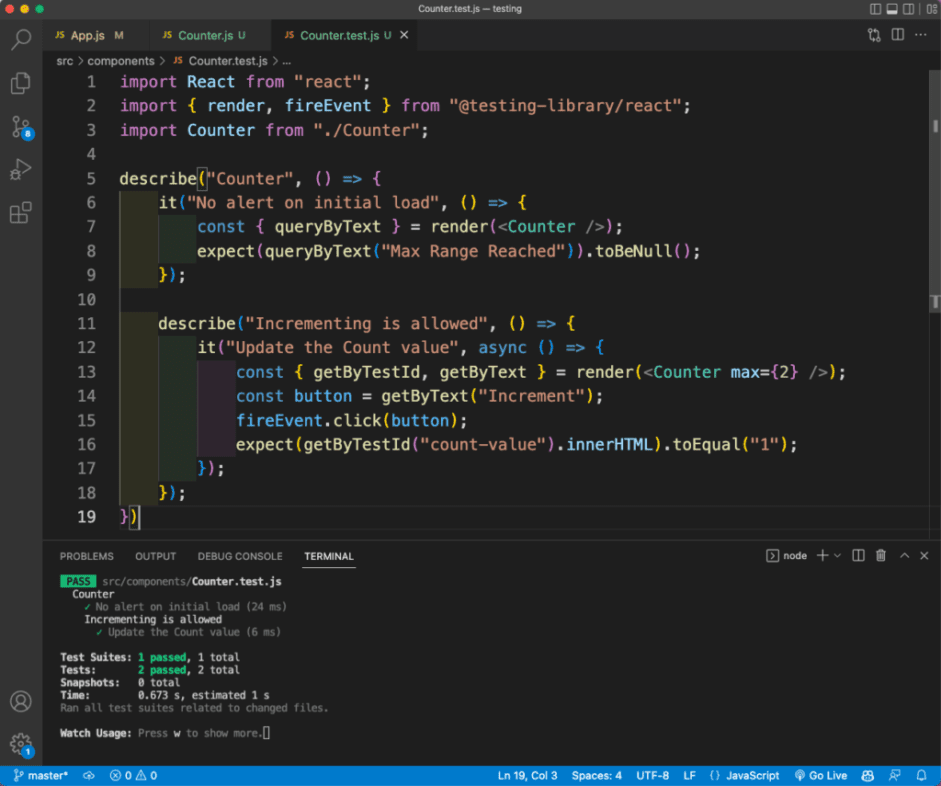Close the terminal panel
The image size is (941, 786).
924,556
